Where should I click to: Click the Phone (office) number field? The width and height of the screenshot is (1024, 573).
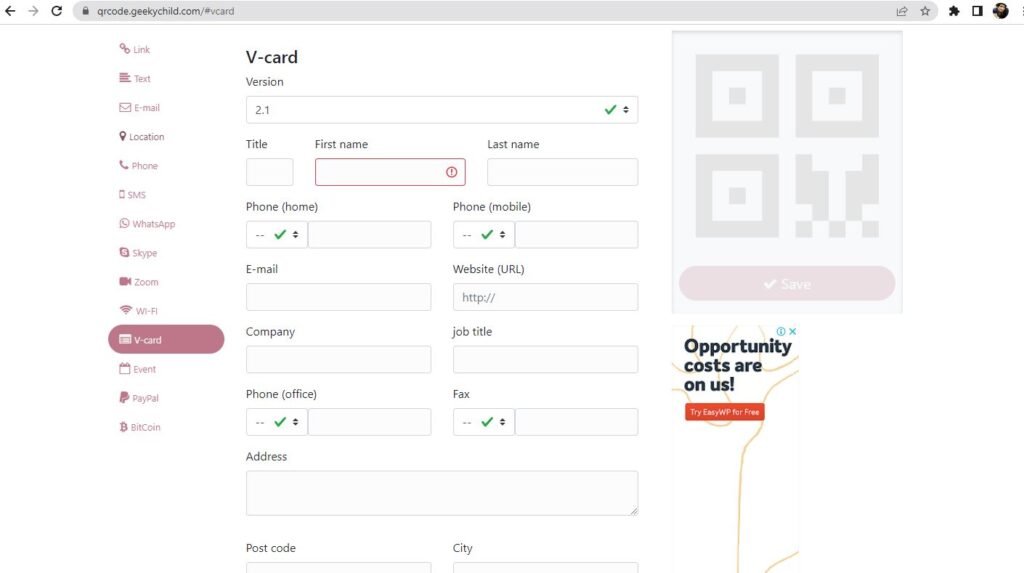pyautogui.click(x=369, y=422)
